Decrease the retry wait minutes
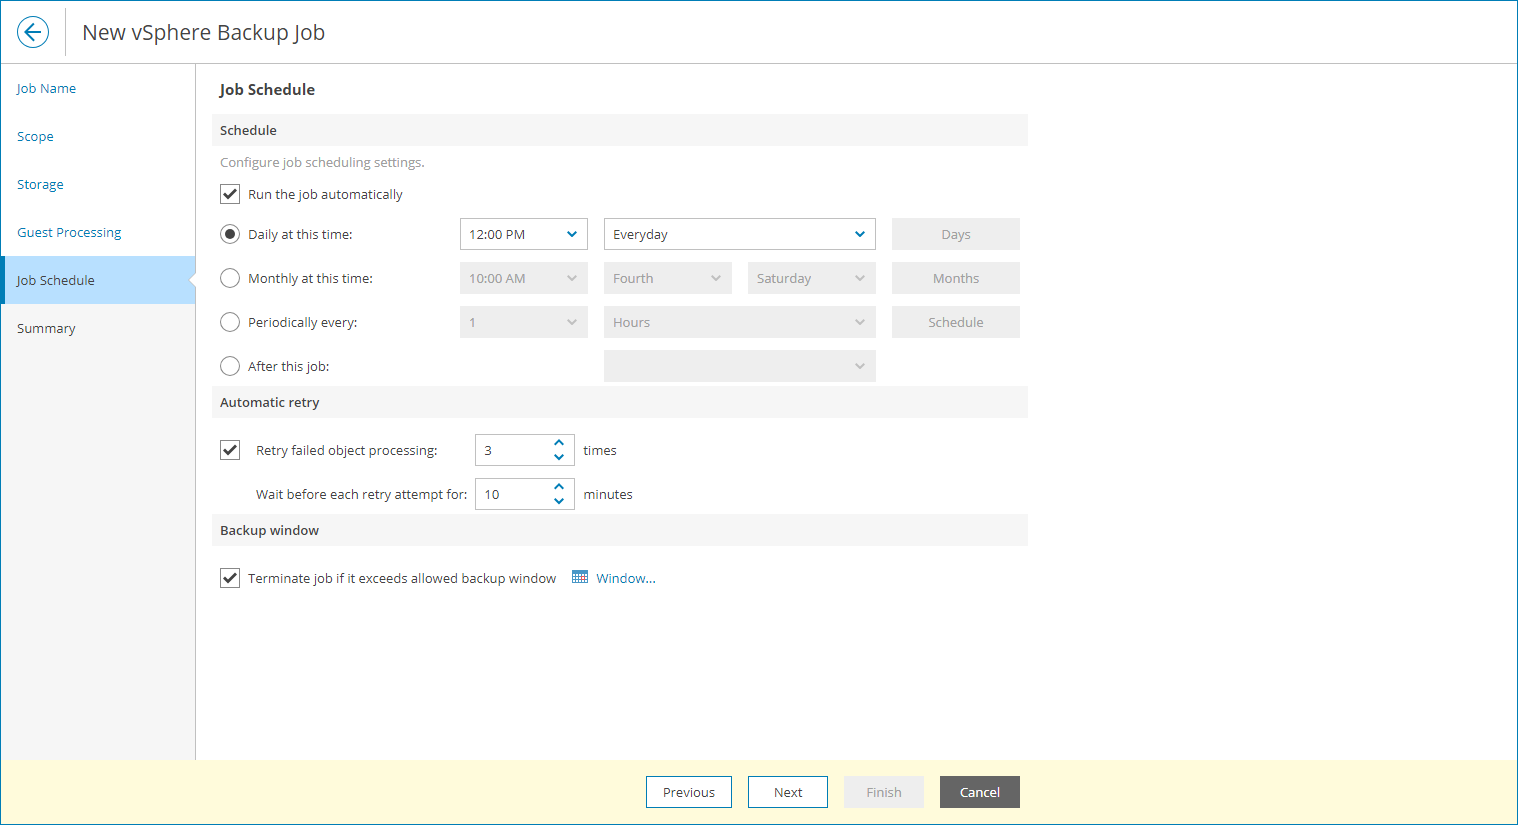 coord(559,501)
